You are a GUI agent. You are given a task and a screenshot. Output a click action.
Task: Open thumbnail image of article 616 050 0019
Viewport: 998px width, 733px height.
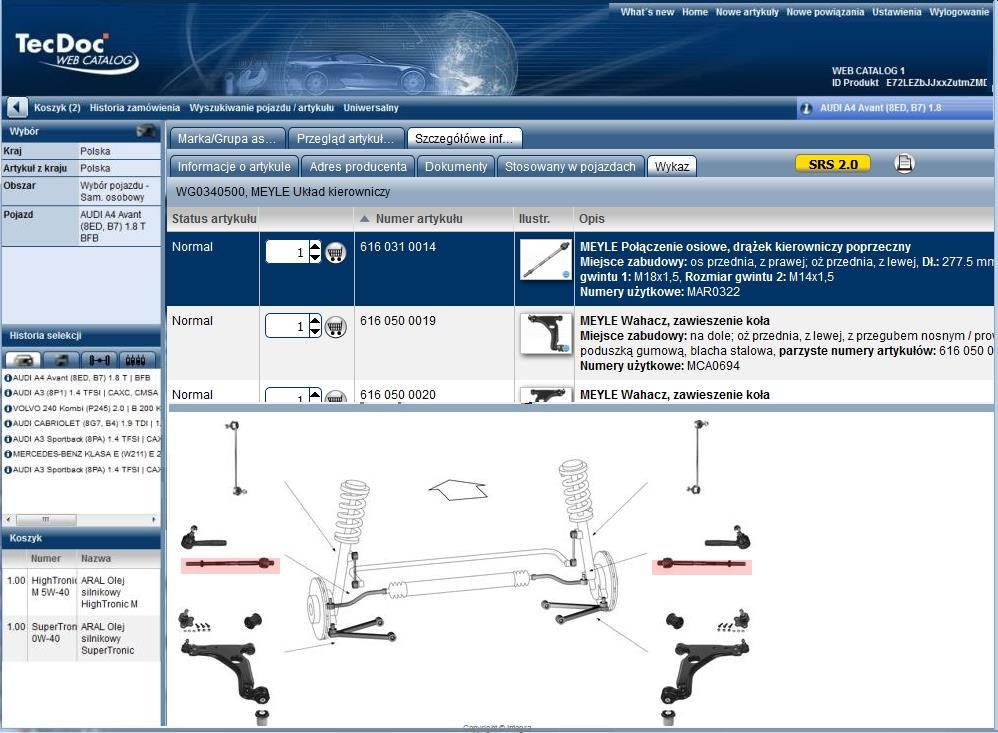click(x=545, y=333)
